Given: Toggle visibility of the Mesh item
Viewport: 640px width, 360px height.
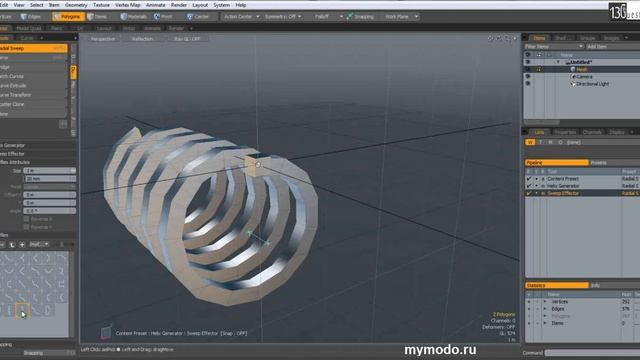Looking at the screenshot, I should coord(528,69).
